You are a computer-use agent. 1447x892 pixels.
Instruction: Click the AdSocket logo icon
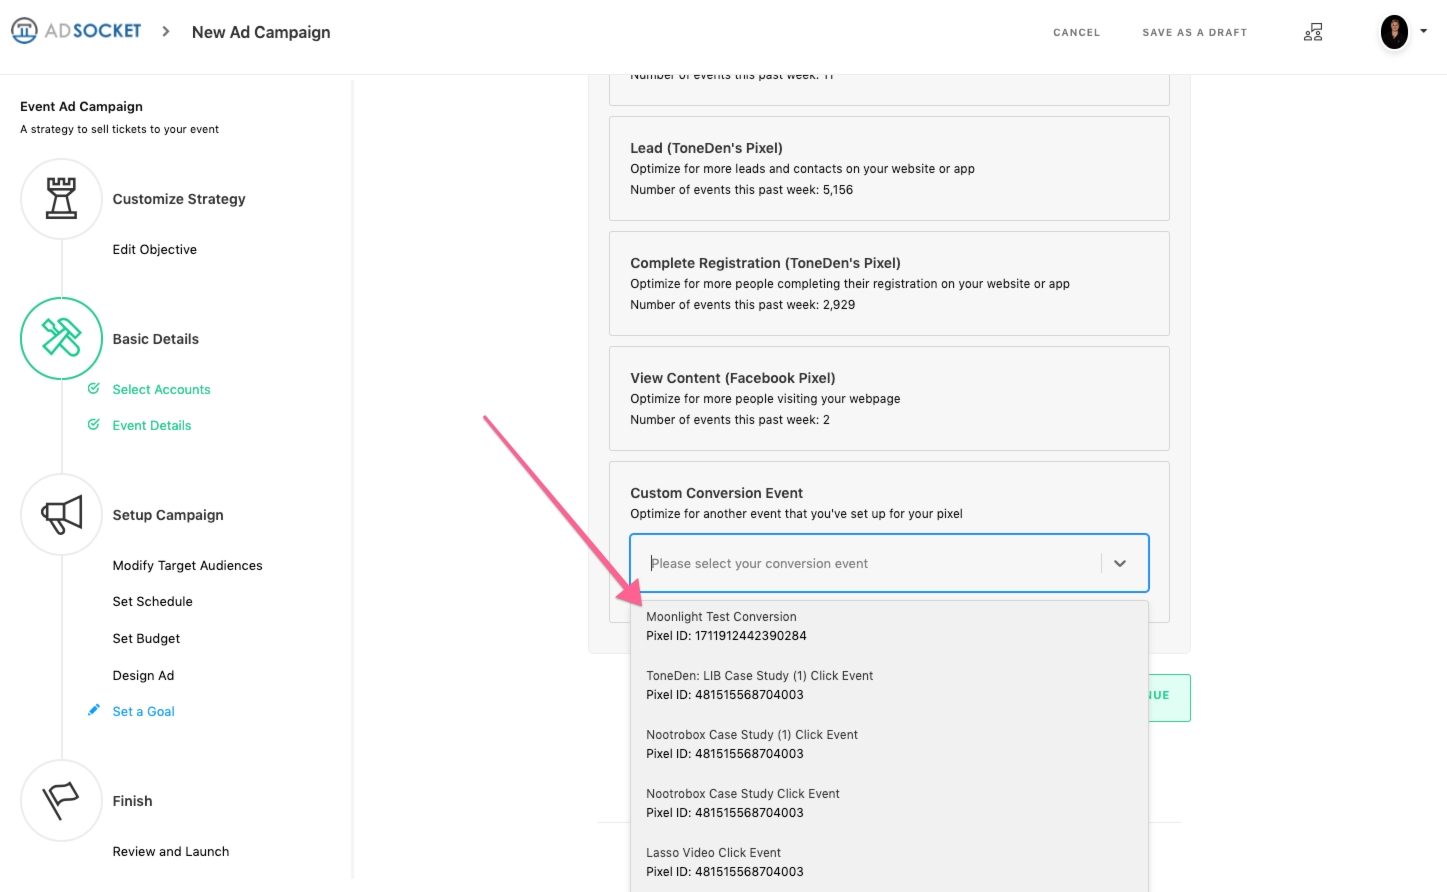pos(24,31)
